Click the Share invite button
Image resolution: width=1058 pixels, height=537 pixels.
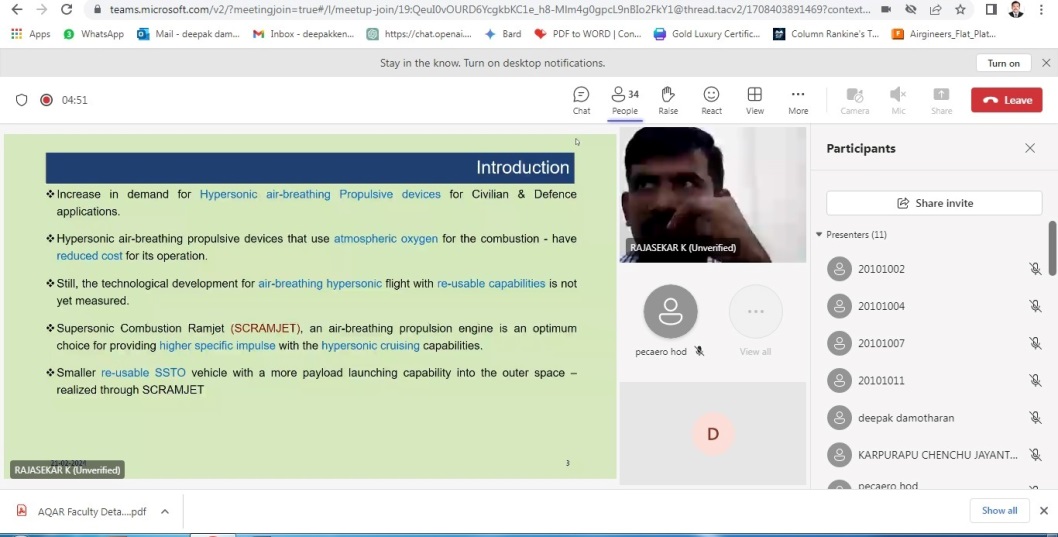coord(934,203)
